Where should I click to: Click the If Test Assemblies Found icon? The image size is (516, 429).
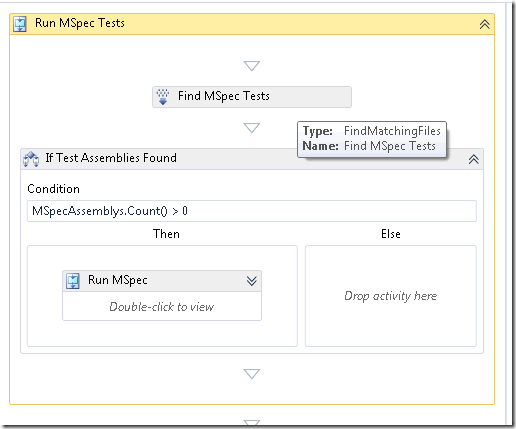(x=31, y=159)
